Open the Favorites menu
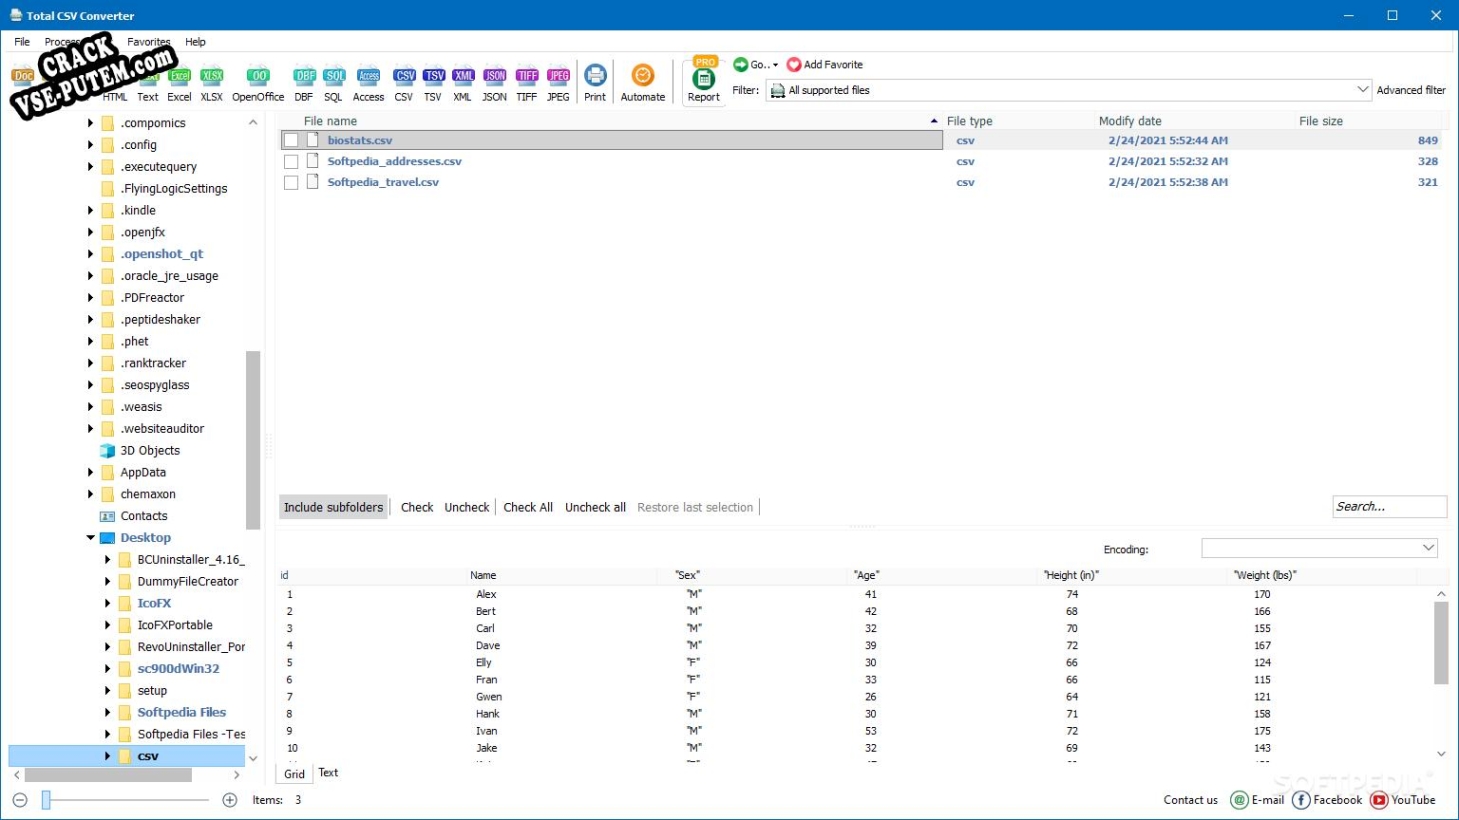Screen dimensions: 1459x820 (148, 42)
